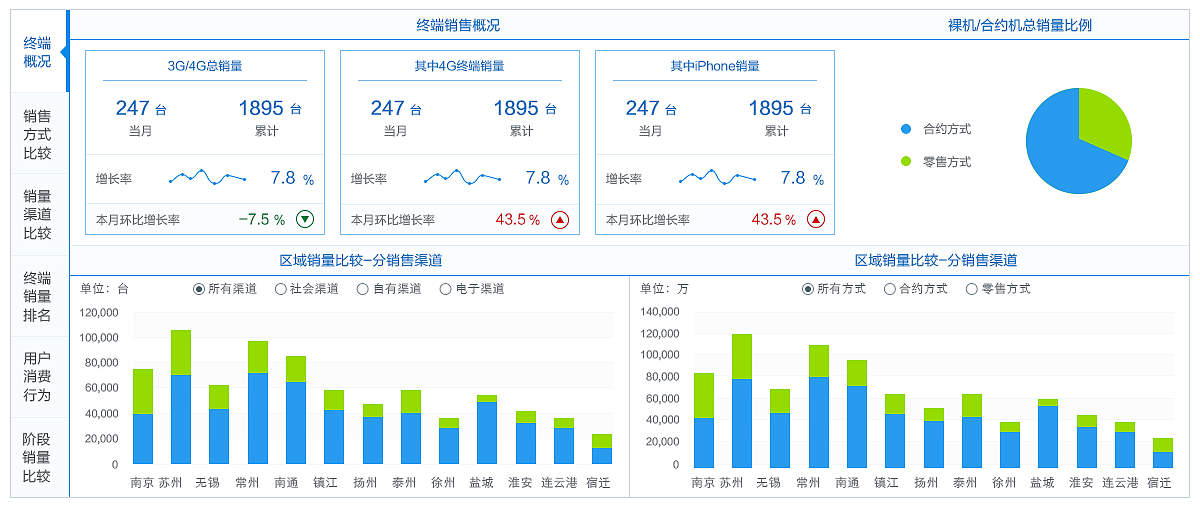Choose the 零售方式 radio option above the 万 chart
The image size is (1200, 509).
point(972,289)
